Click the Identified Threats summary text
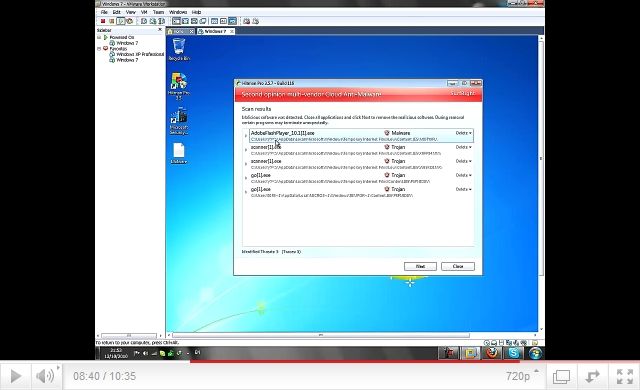640x390 pixels. tap(271, 252)
